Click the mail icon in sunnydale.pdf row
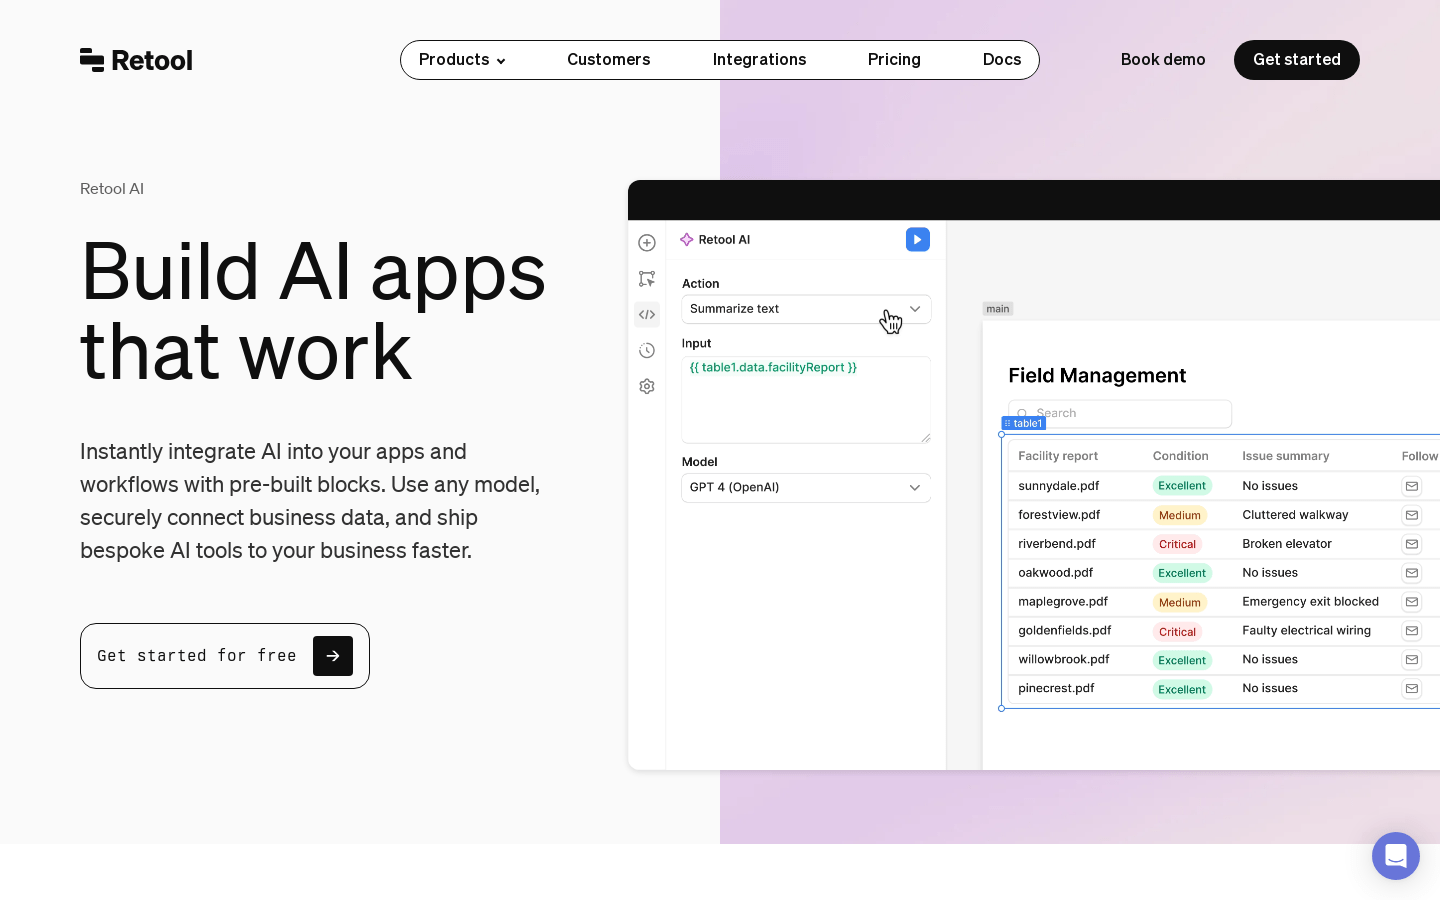This screenshot has height=900, width=1440. 1412,486
